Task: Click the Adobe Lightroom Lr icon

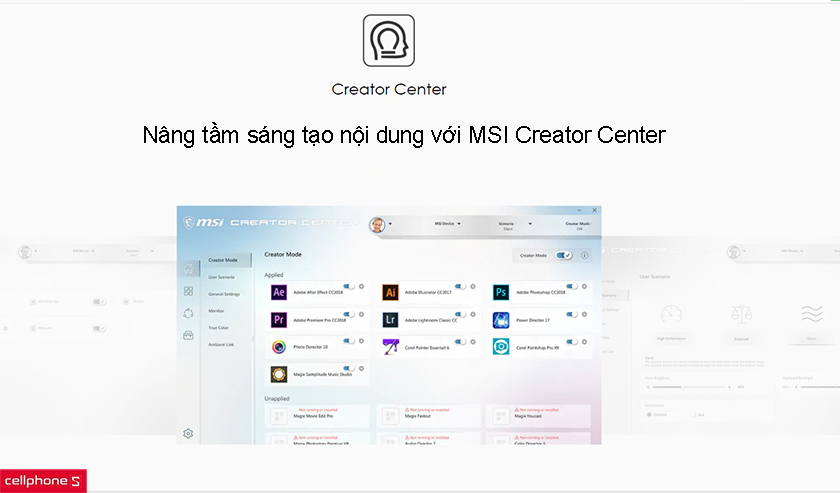Action: [390, 320]
